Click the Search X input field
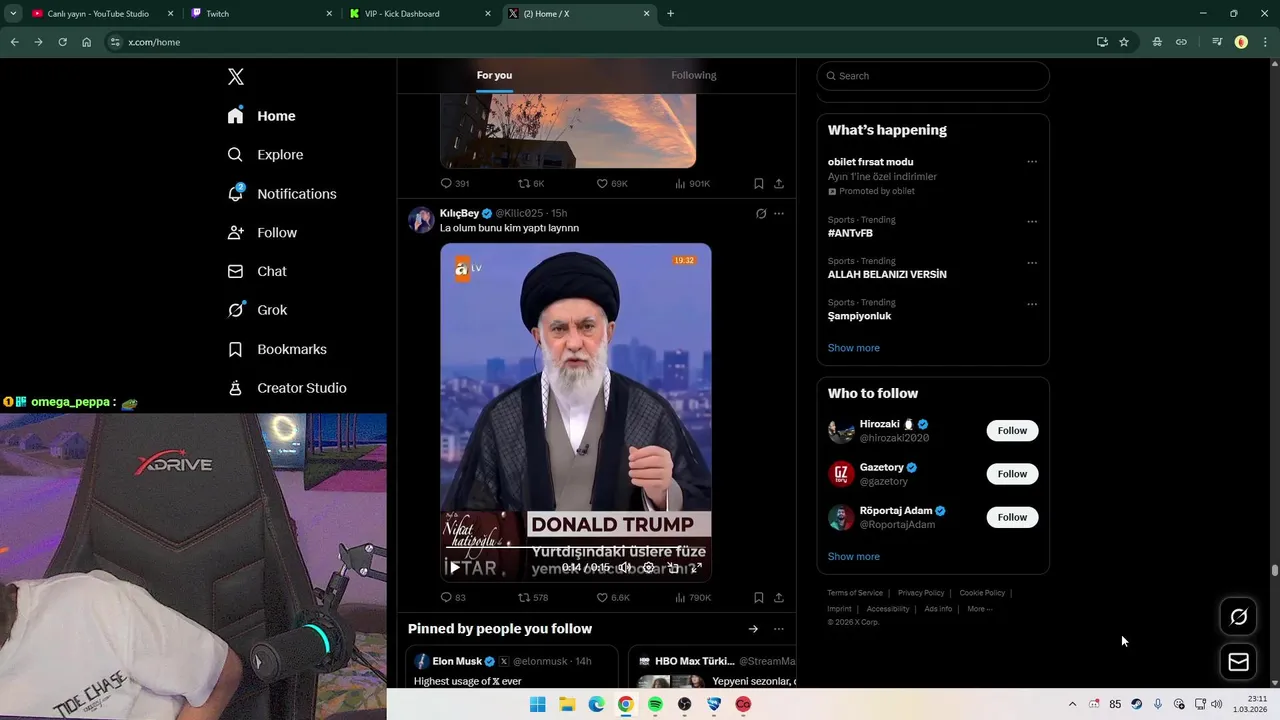The width and height of the screenshot is (1280, 720). click(933, 76)
